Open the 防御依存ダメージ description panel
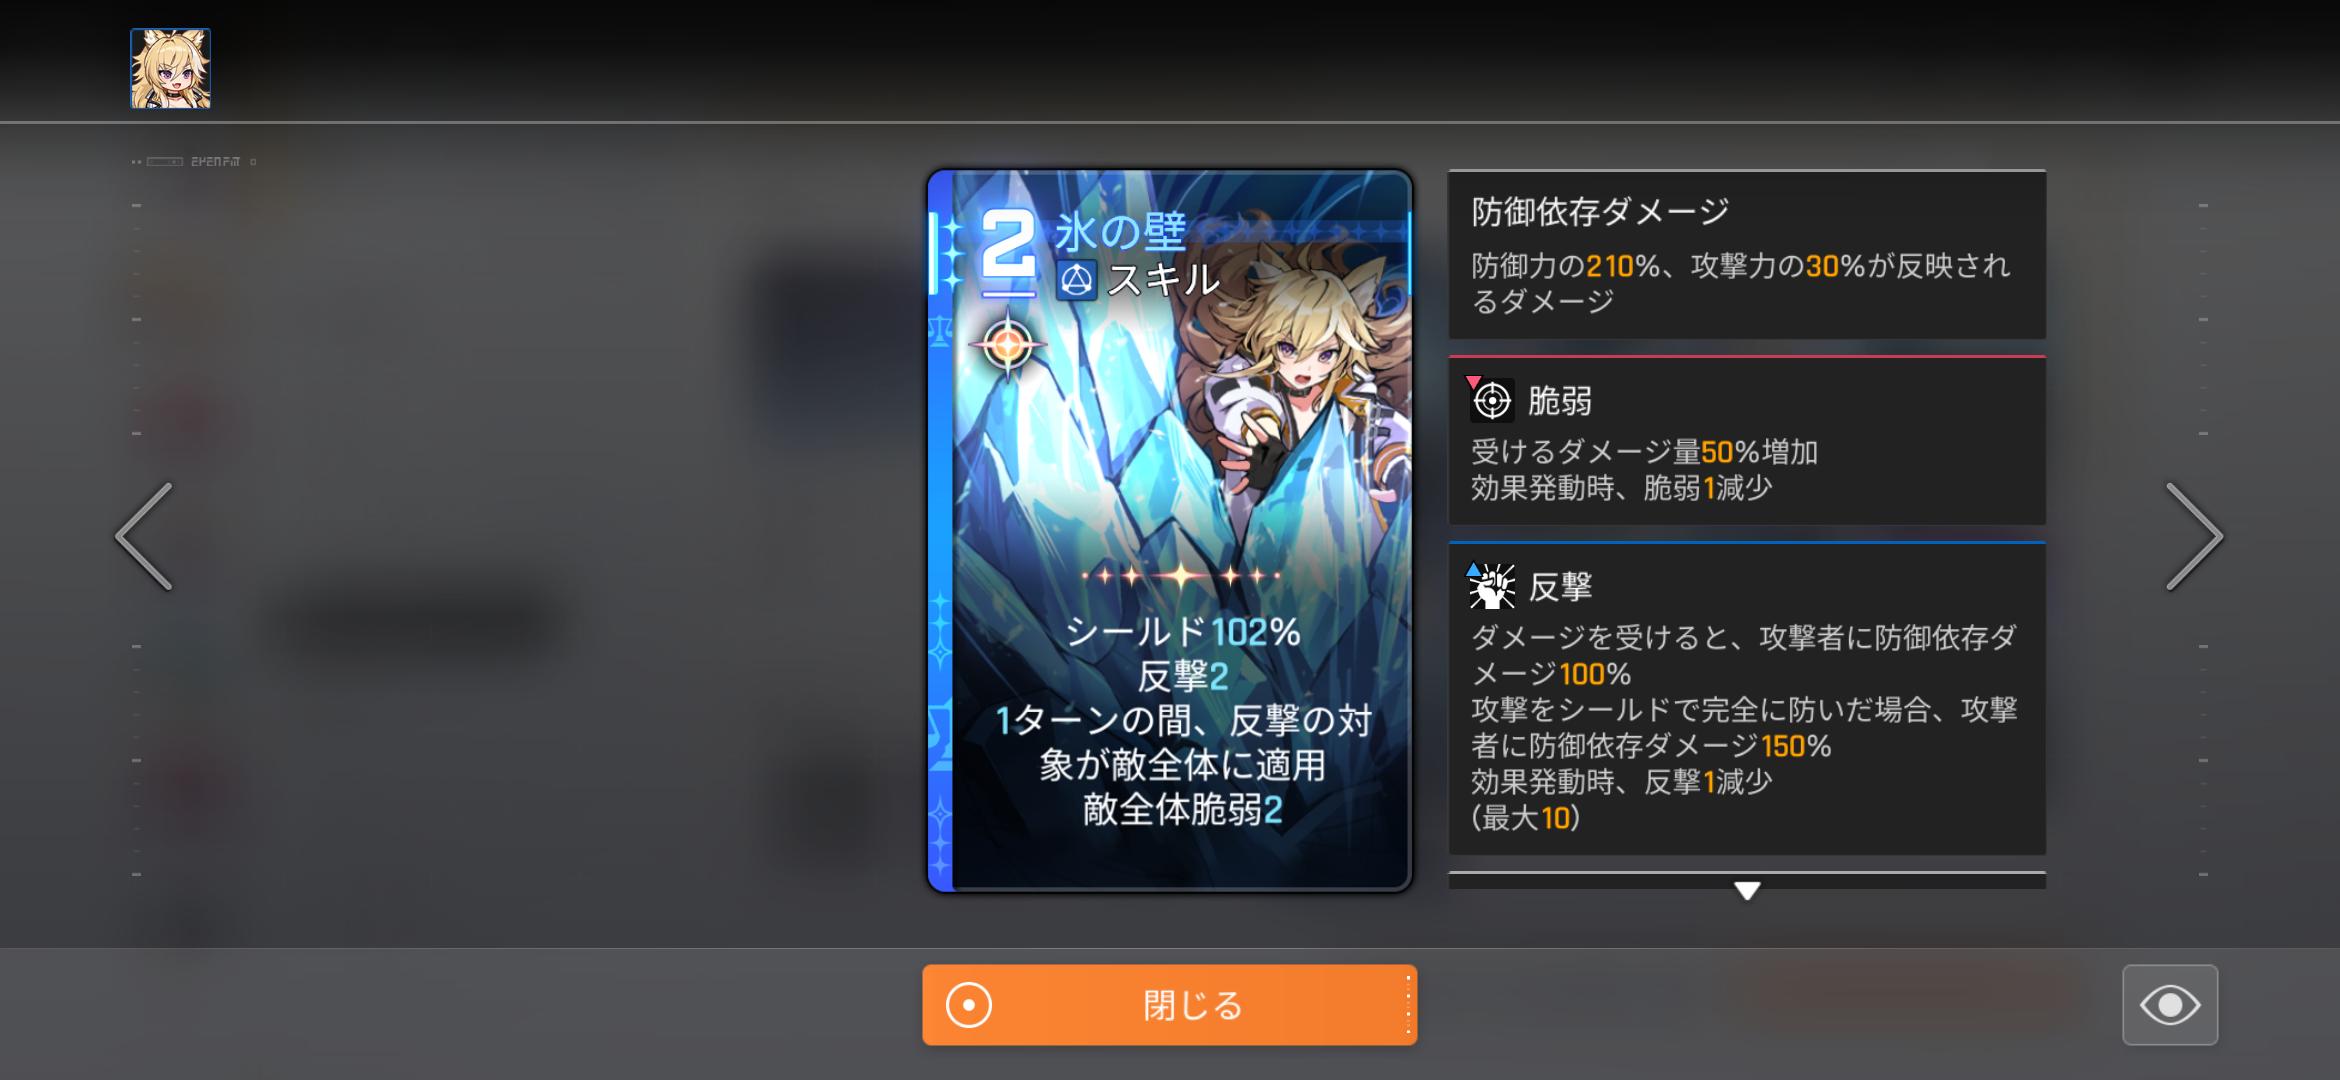The image size is (2340, 1080). click(x=1747, y=255)
